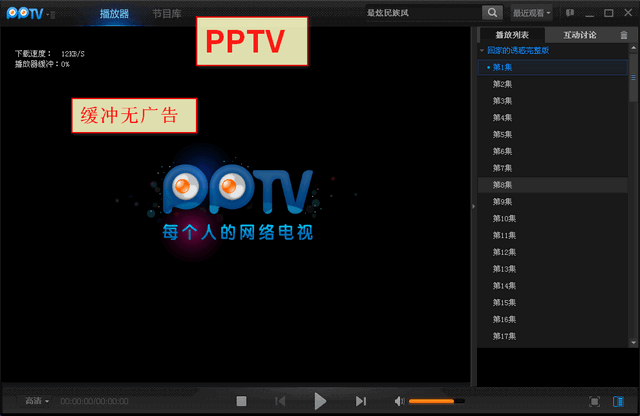
Task: Click the stop playback button
Action: pos(241,401)
